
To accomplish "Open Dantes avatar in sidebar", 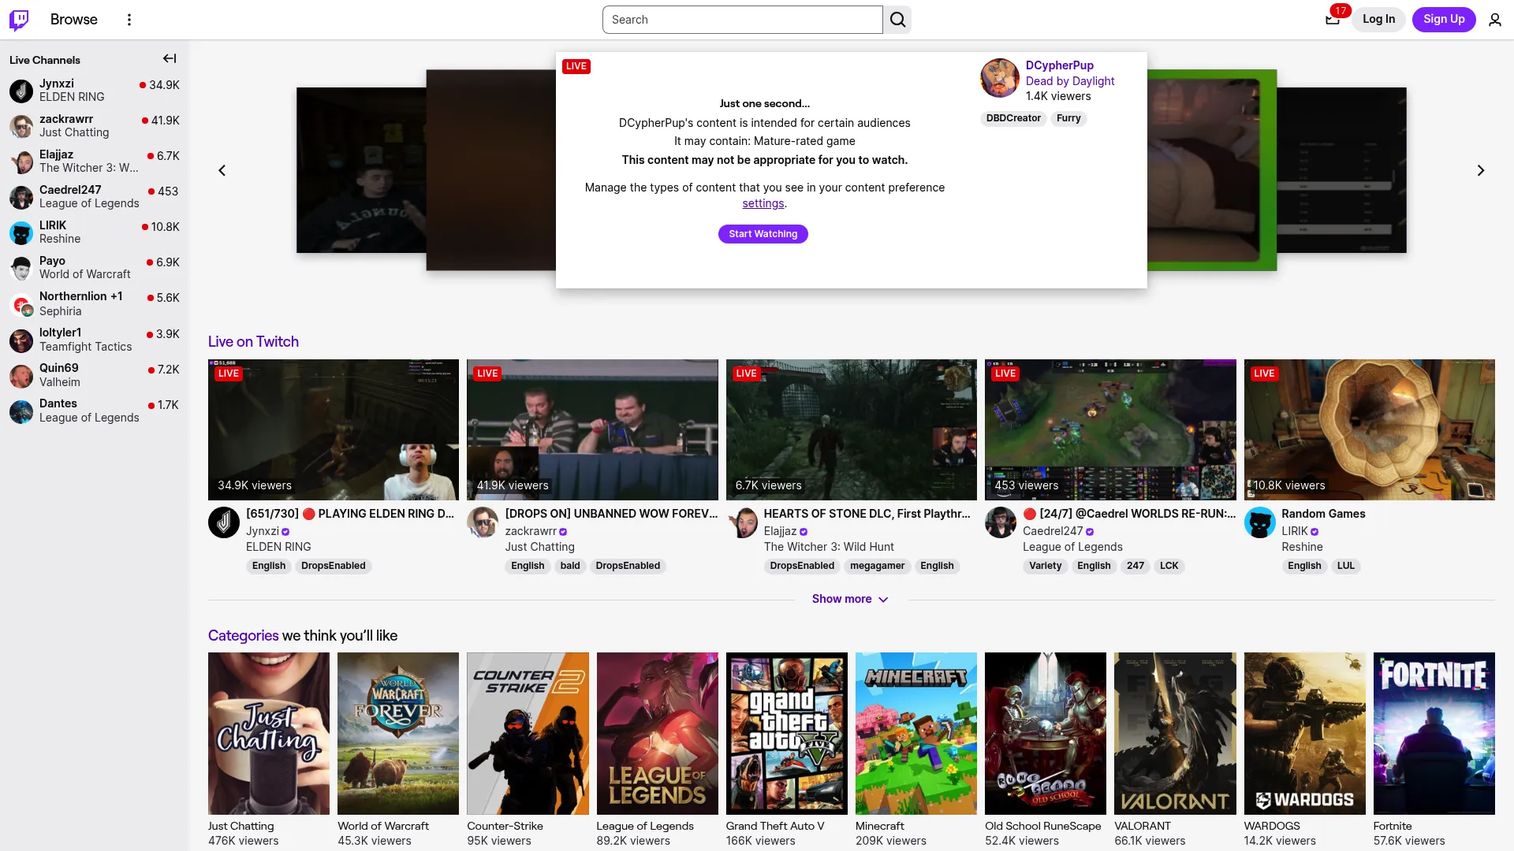I will pos(21,411).
